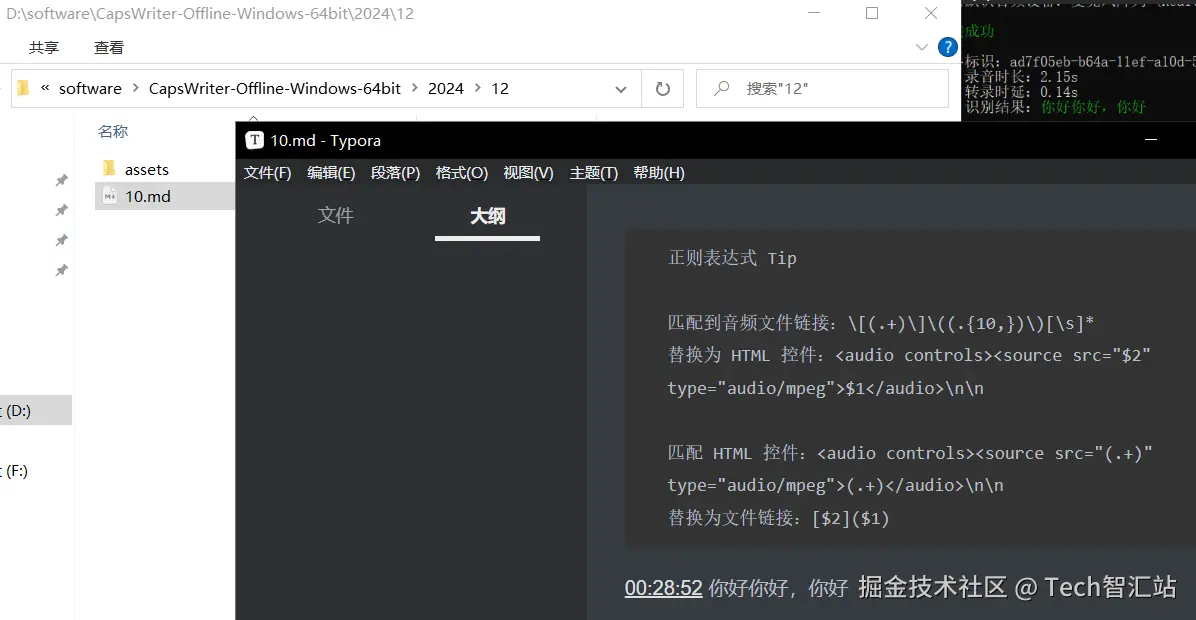Unpin the first Quick Access item
This screenshot has height=620, width=1196.
(x=61, y=180)
